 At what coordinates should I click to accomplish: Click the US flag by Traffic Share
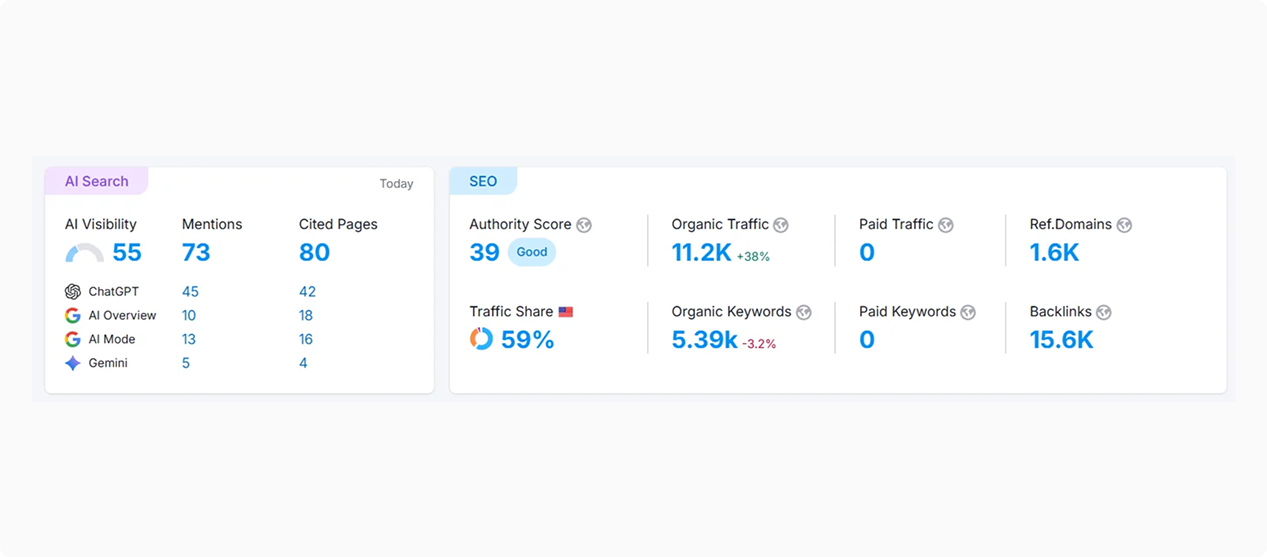tap(566, 312)
